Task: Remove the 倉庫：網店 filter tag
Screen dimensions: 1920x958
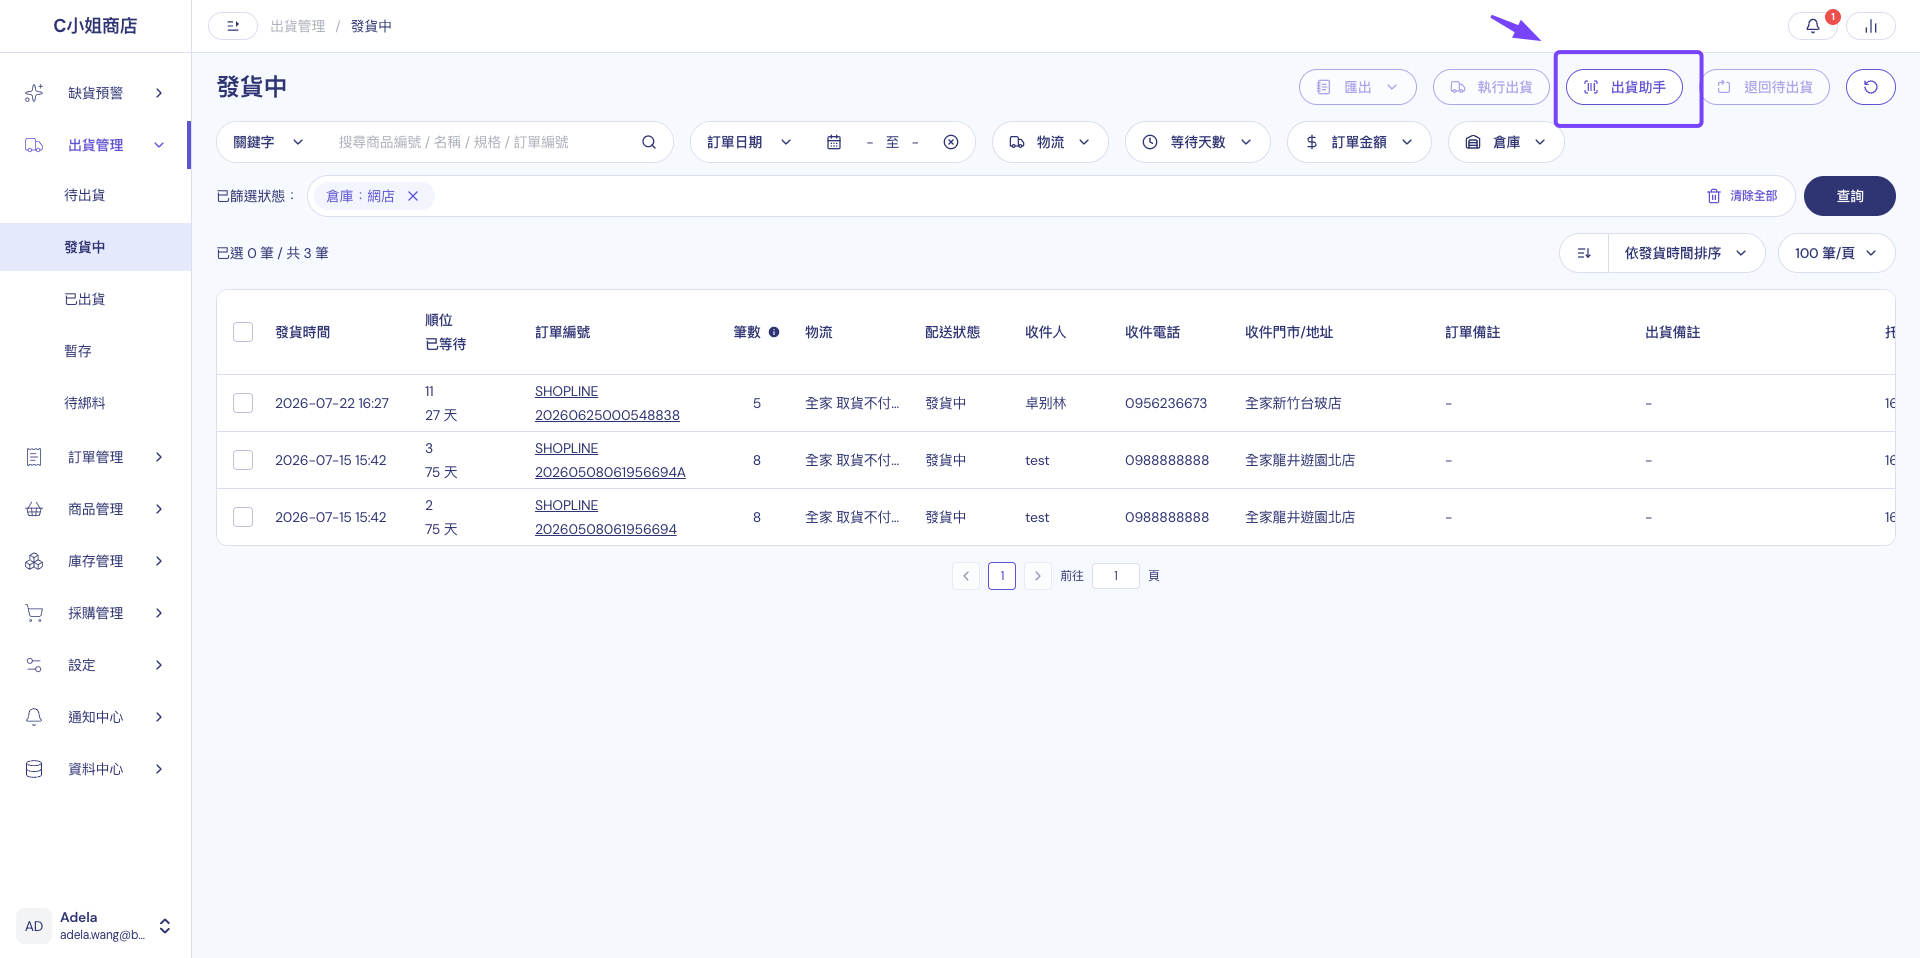Action: (413, 196)
